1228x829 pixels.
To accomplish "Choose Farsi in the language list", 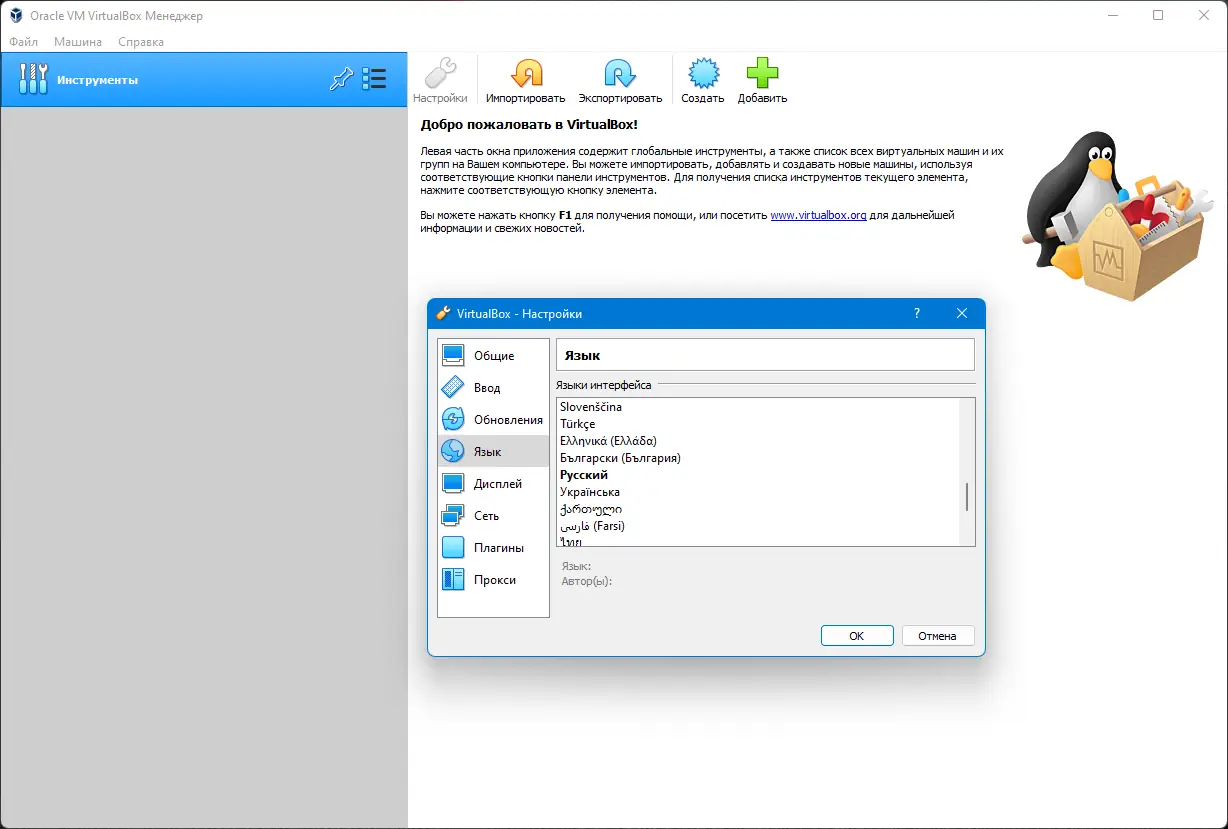I will (x=757, y=526).
